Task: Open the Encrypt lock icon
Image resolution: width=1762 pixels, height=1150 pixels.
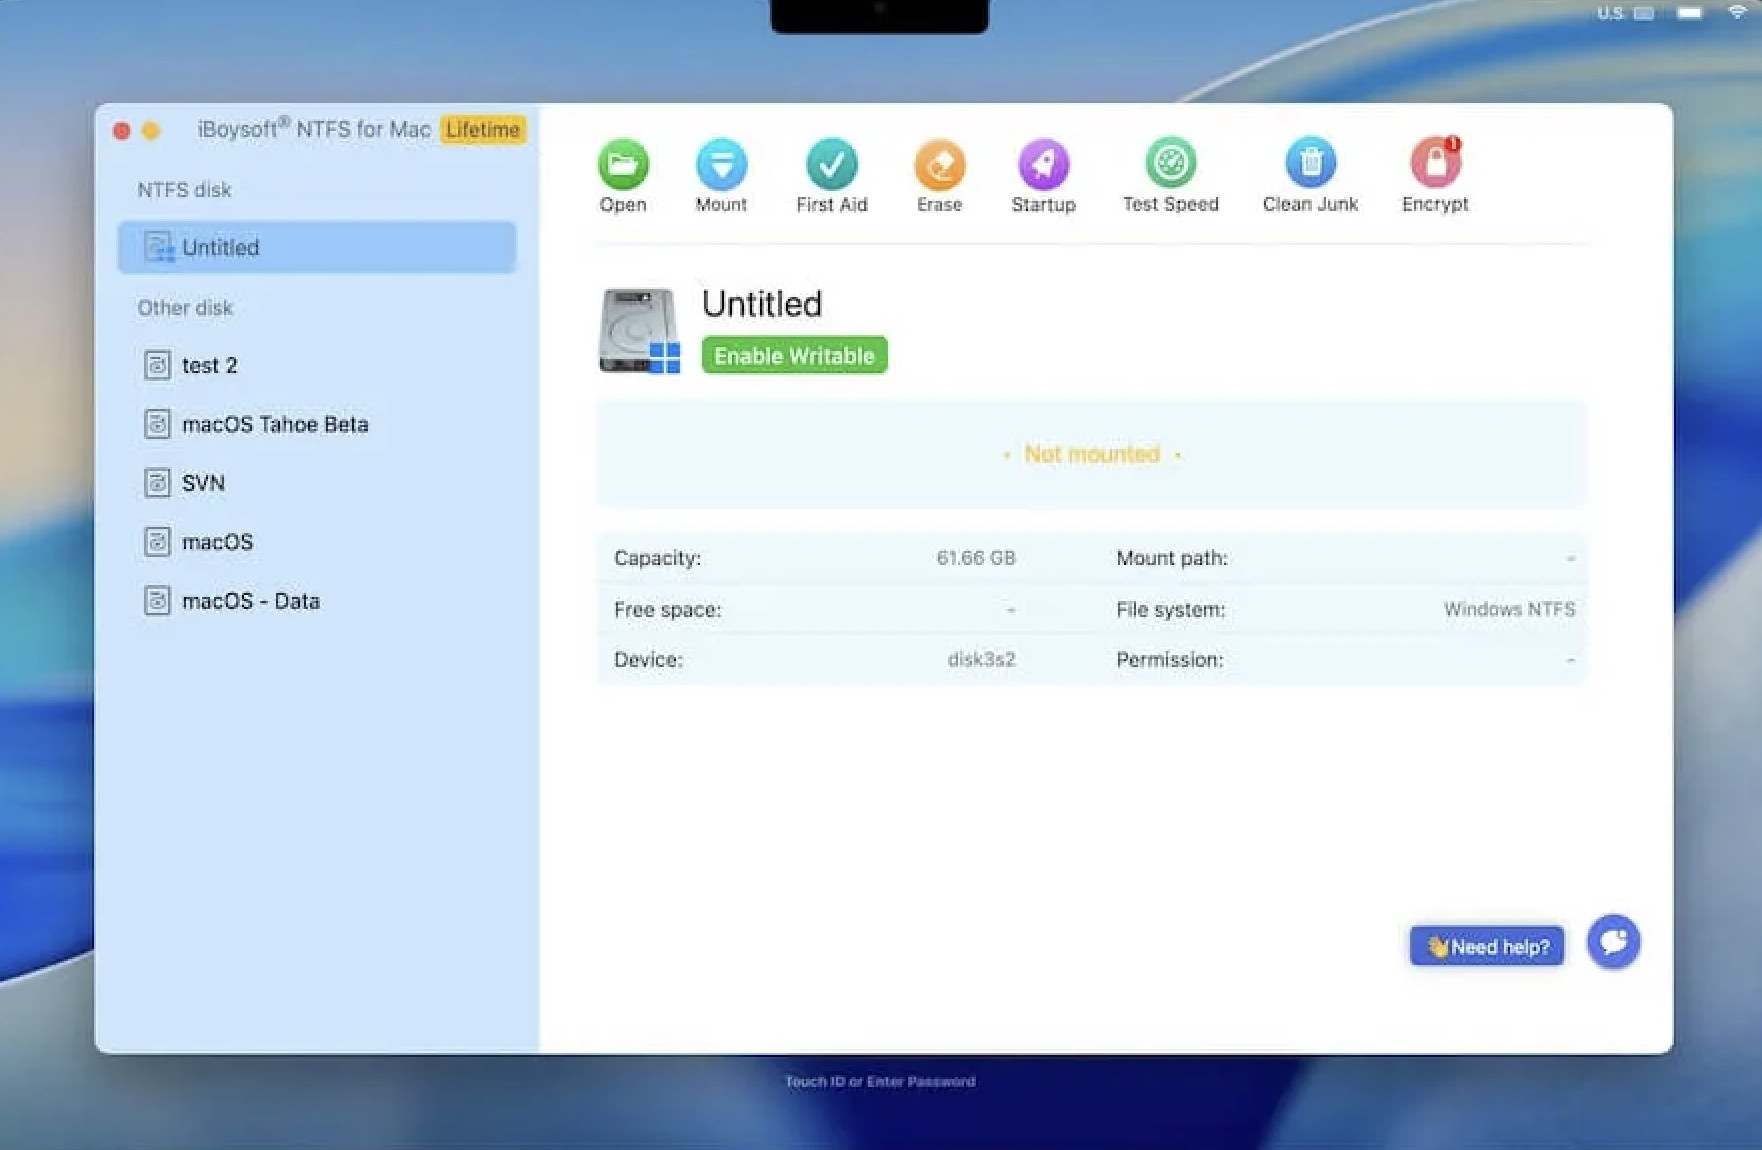Action: point(1435,163)
